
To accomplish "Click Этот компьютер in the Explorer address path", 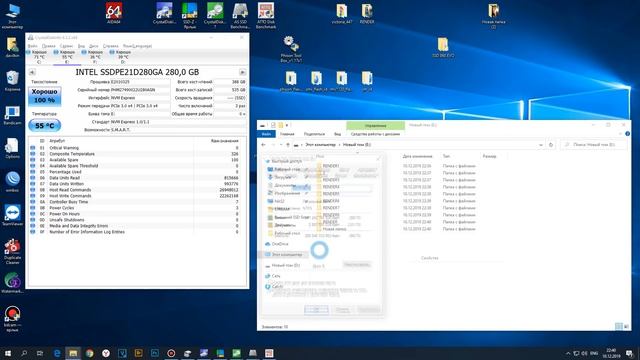I will point(320,145).
